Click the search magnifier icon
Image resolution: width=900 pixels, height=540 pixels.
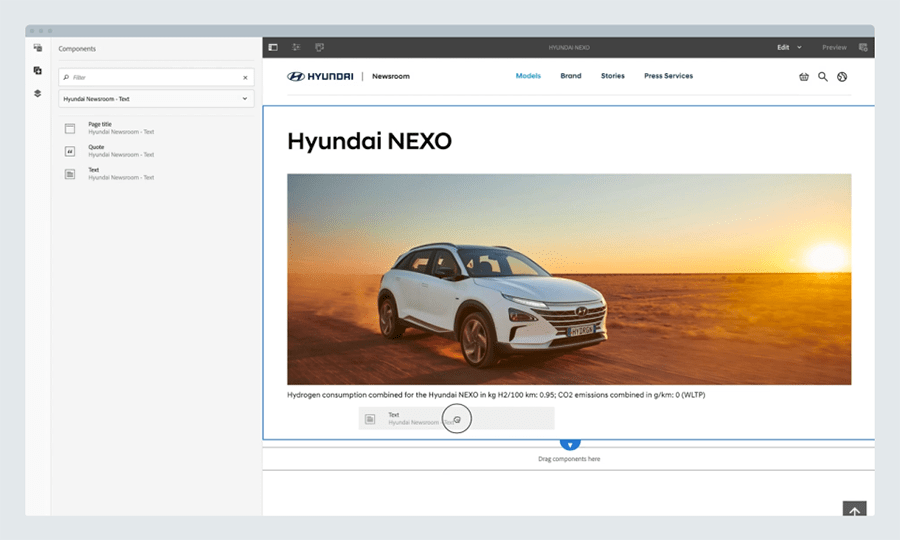tap(823, 76)
